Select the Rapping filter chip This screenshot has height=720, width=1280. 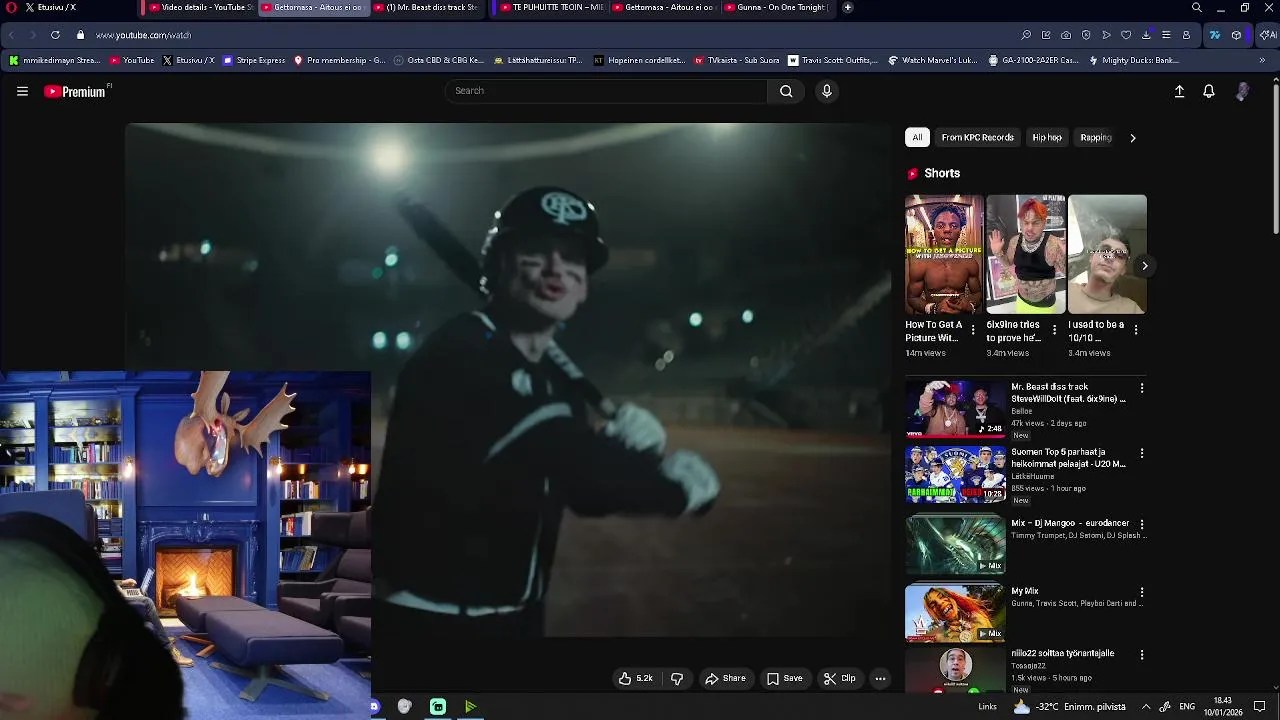(x=1096, y=137)
